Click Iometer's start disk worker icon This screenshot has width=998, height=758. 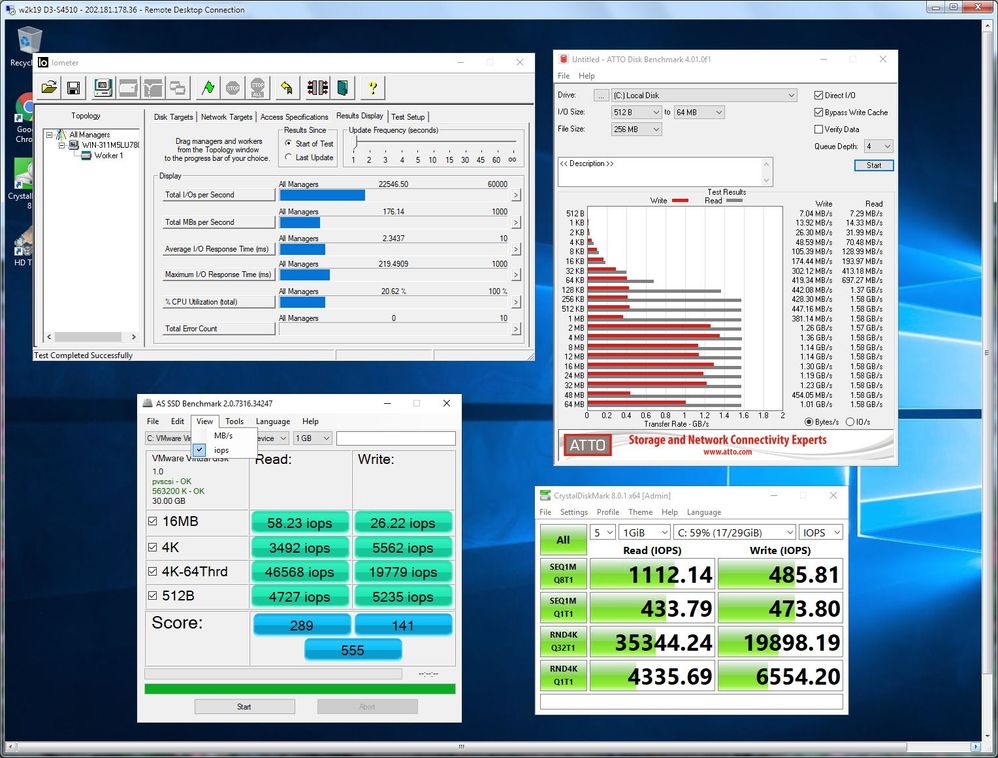click(128, 88)
